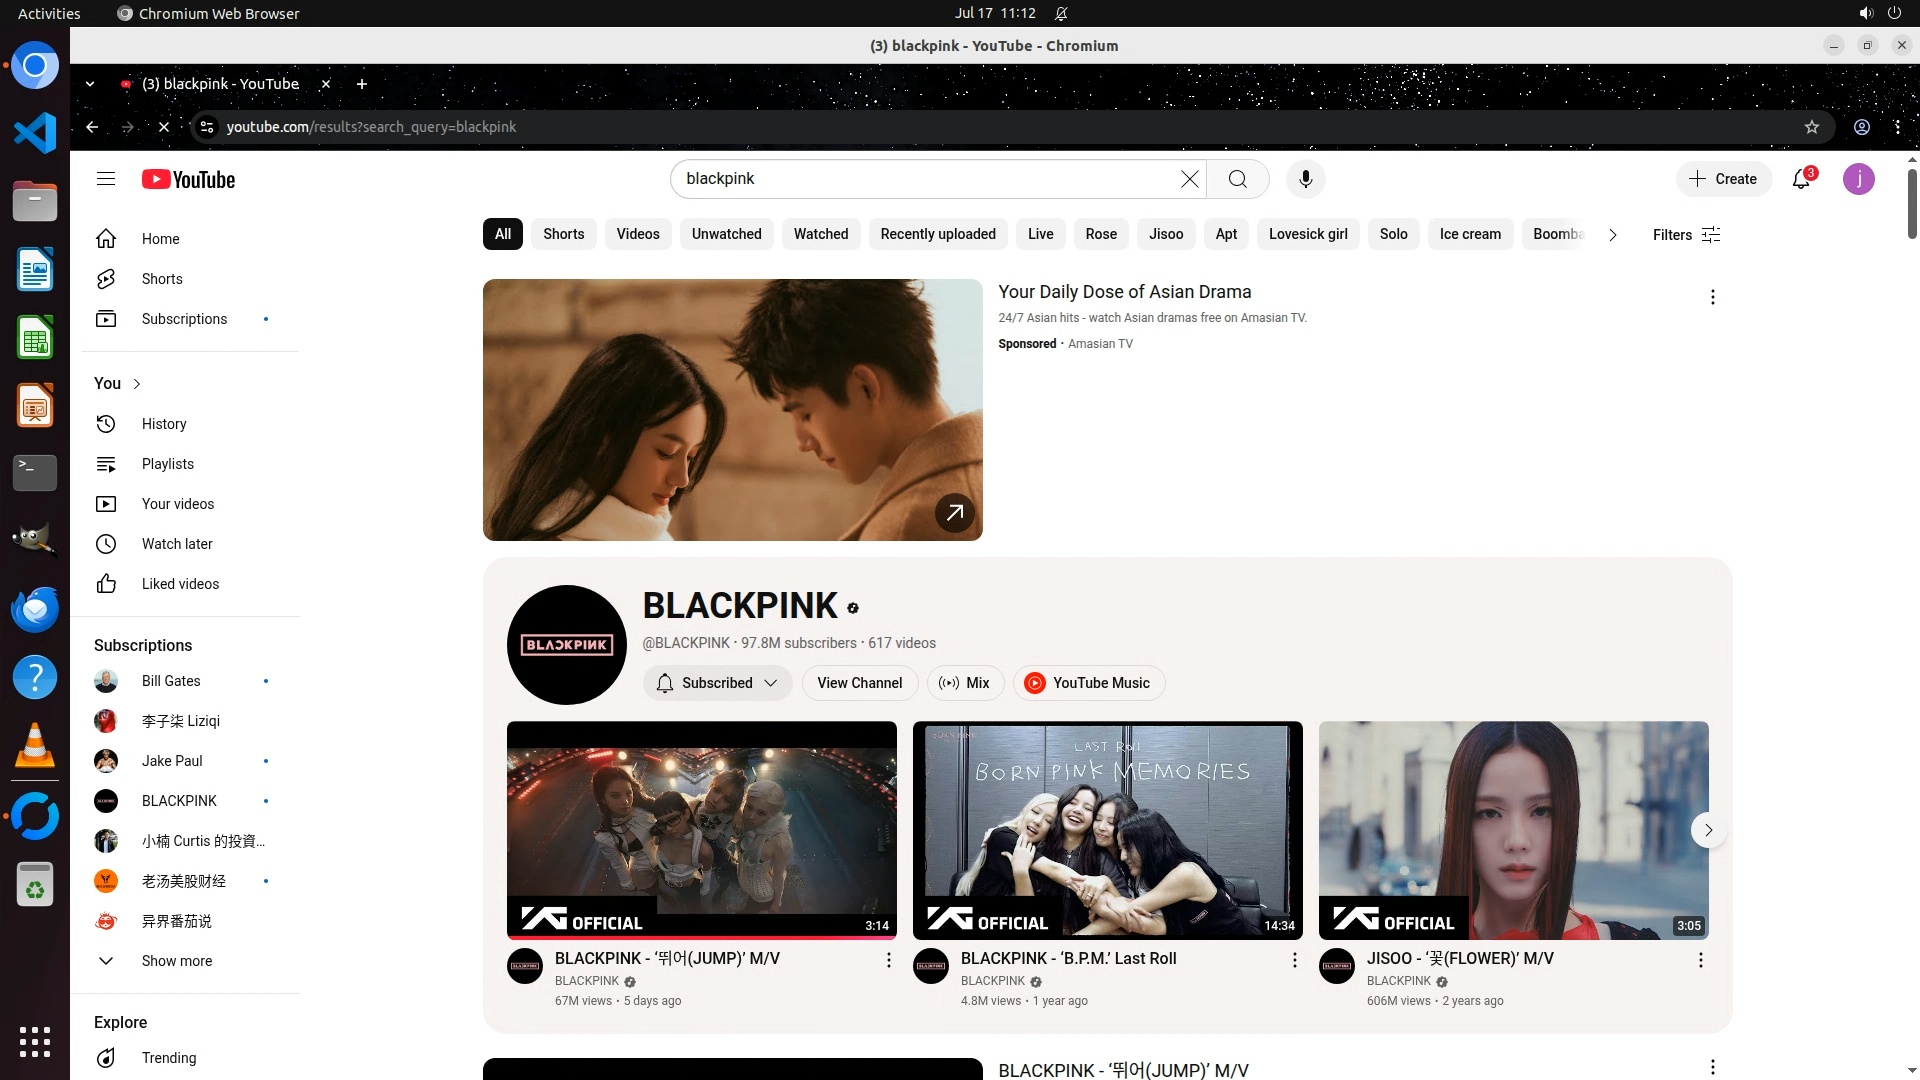
Task: Expand Show more in the Subscriptions list
Action: [x=176, y=961]
